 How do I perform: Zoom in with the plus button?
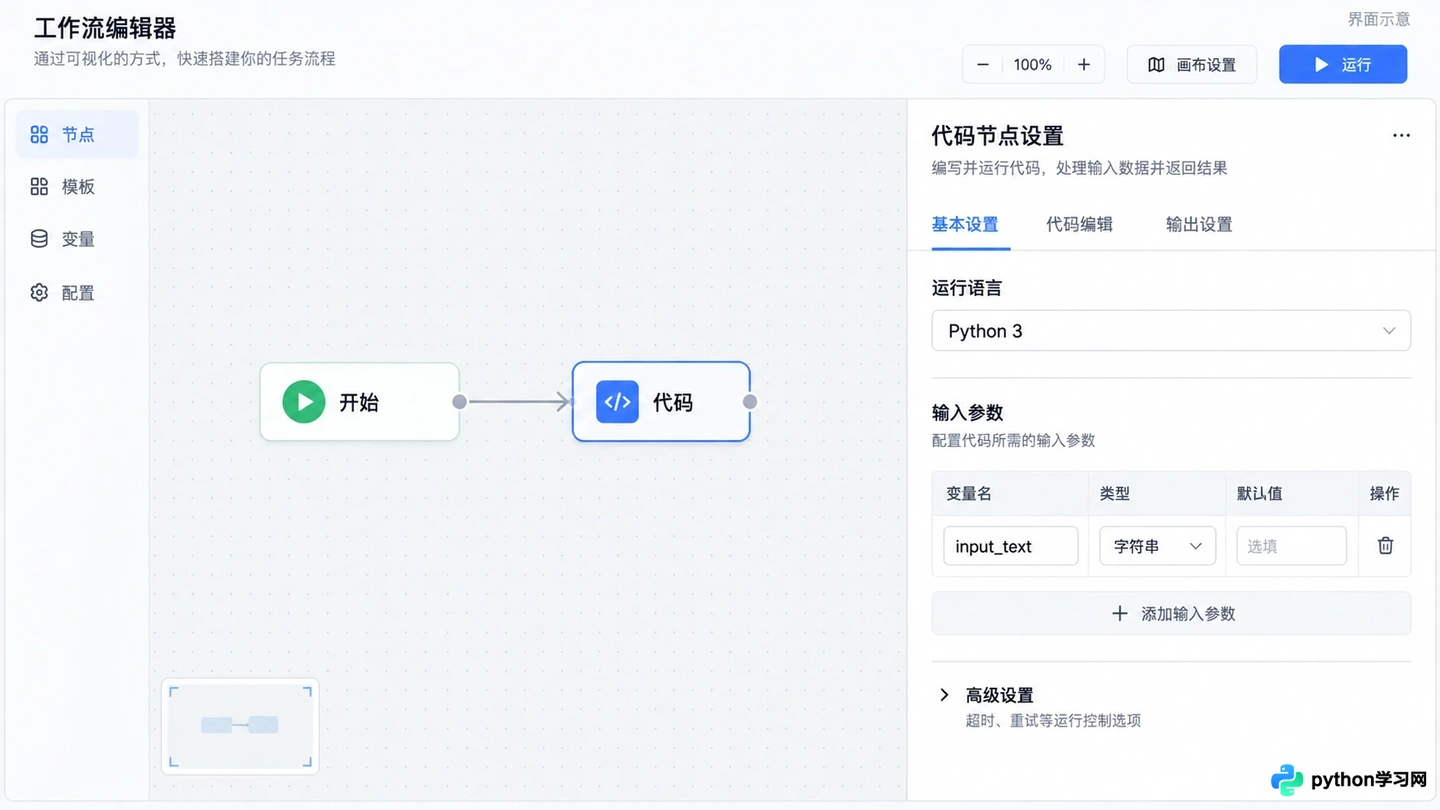tap(1084, 65)
